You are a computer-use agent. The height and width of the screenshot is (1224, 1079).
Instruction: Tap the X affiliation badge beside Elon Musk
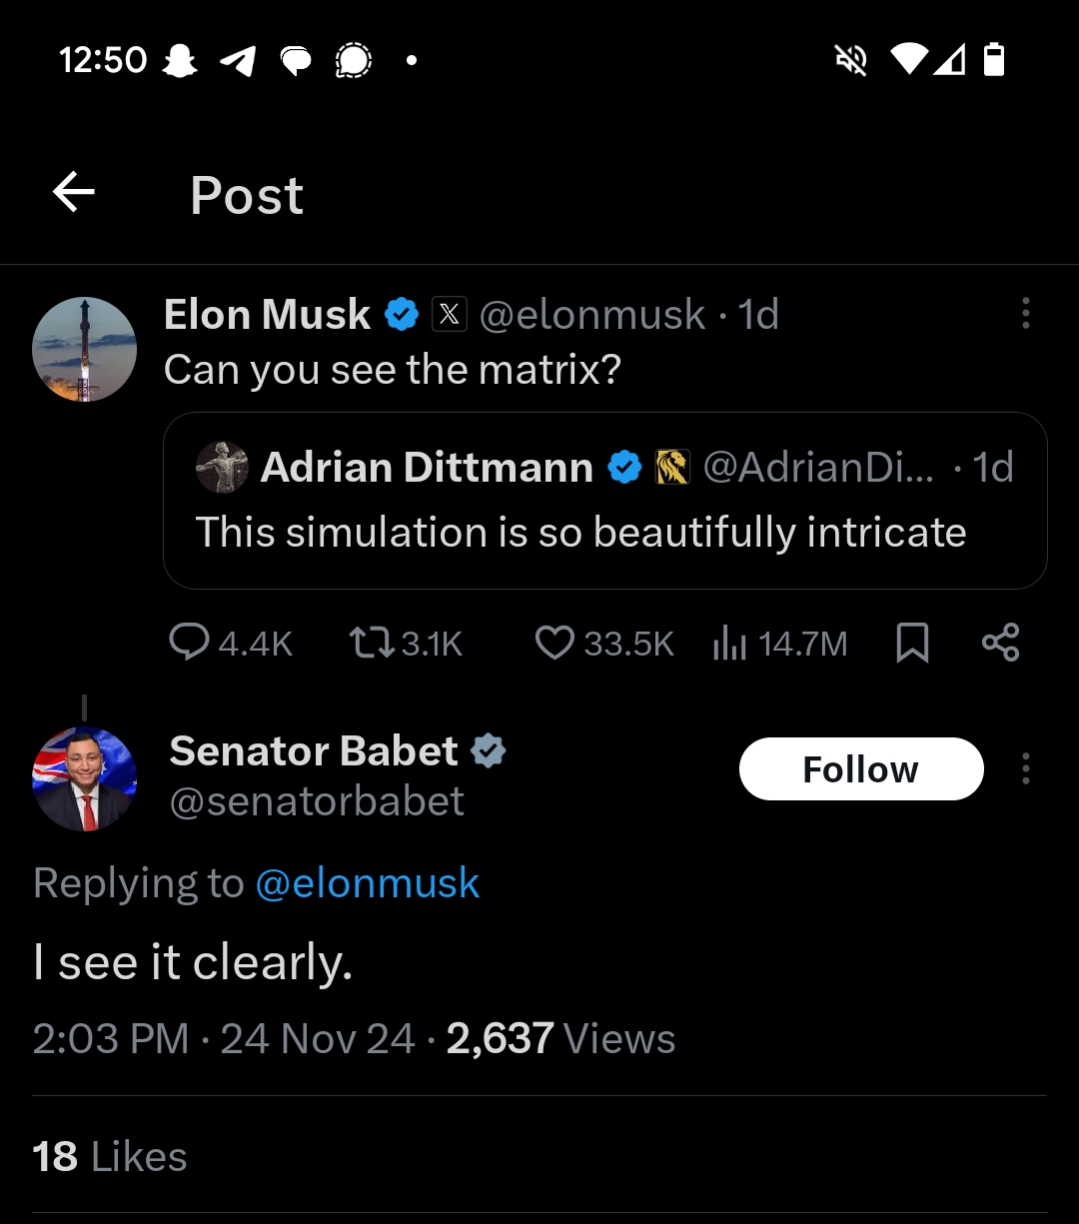[449, 314]
